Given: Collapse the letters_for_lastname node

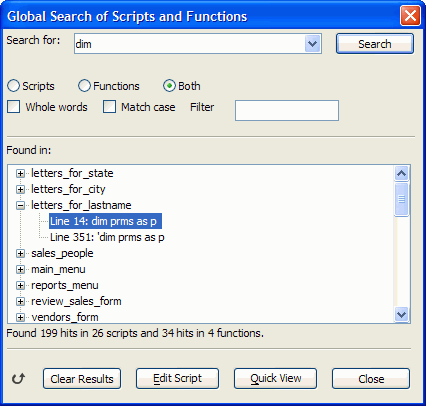Looking at the screenshot, I should pos(20,205).
